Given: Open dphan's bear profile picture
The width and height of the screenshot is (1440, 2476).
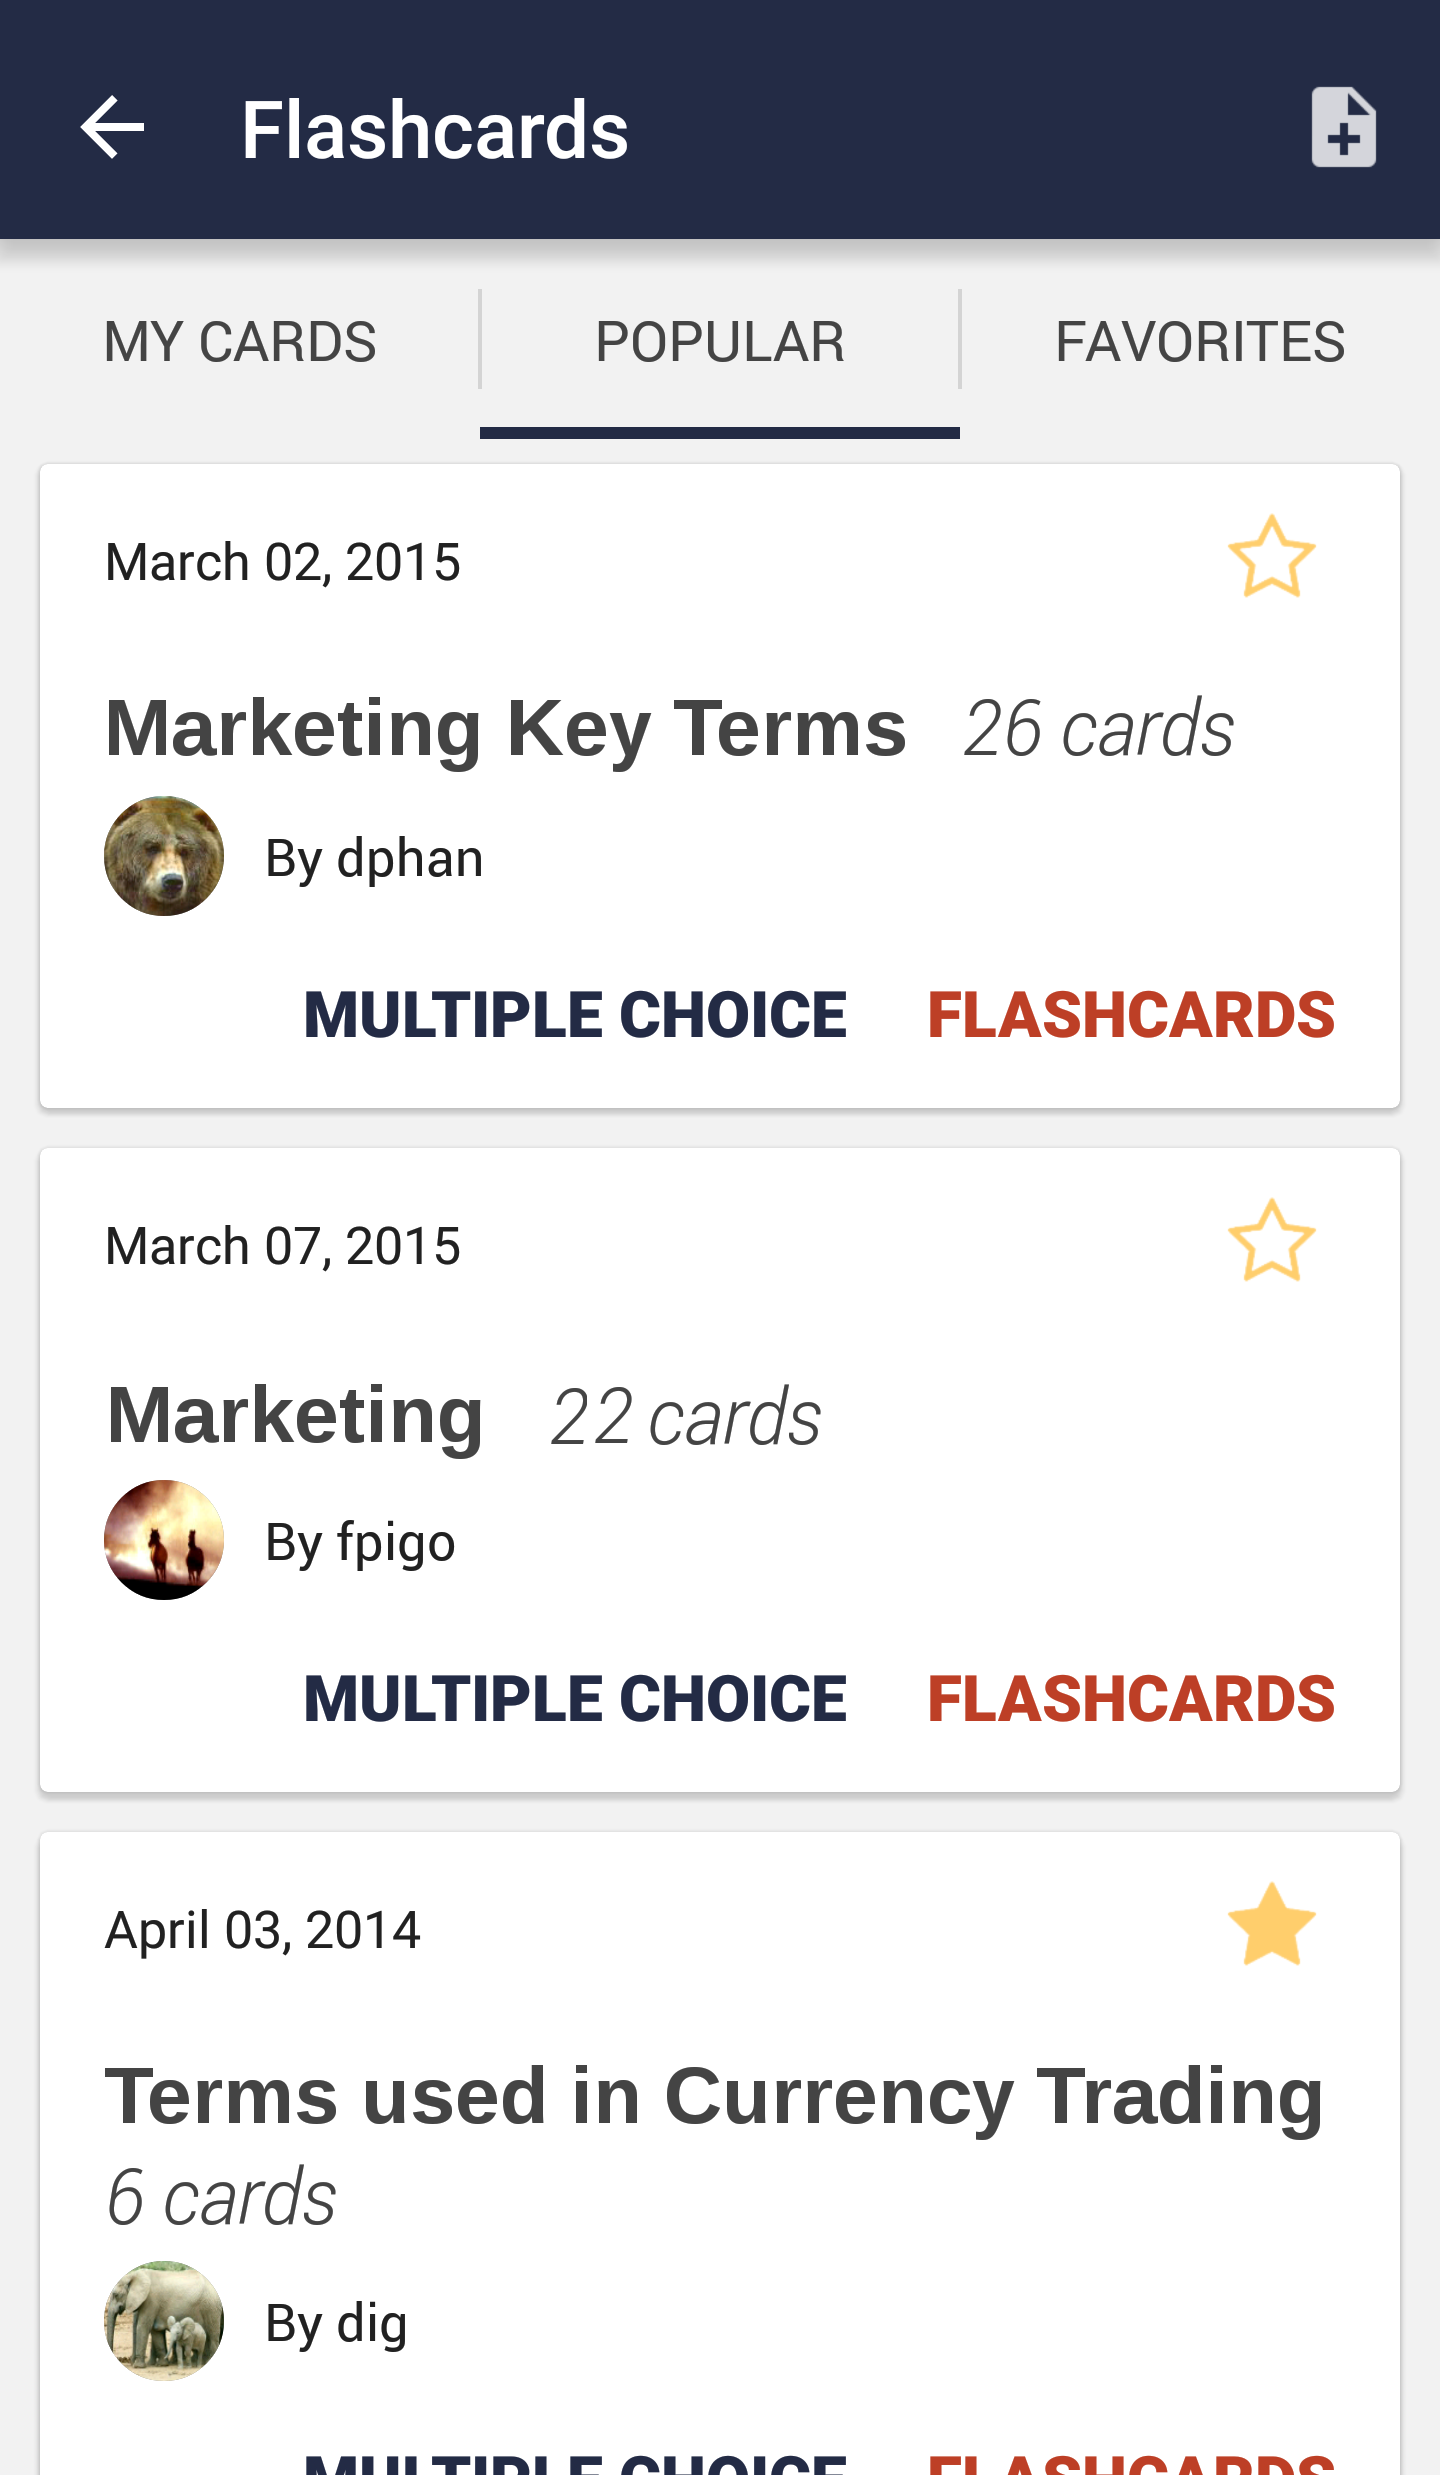Looking at the screenshot, I should [164, 856].
